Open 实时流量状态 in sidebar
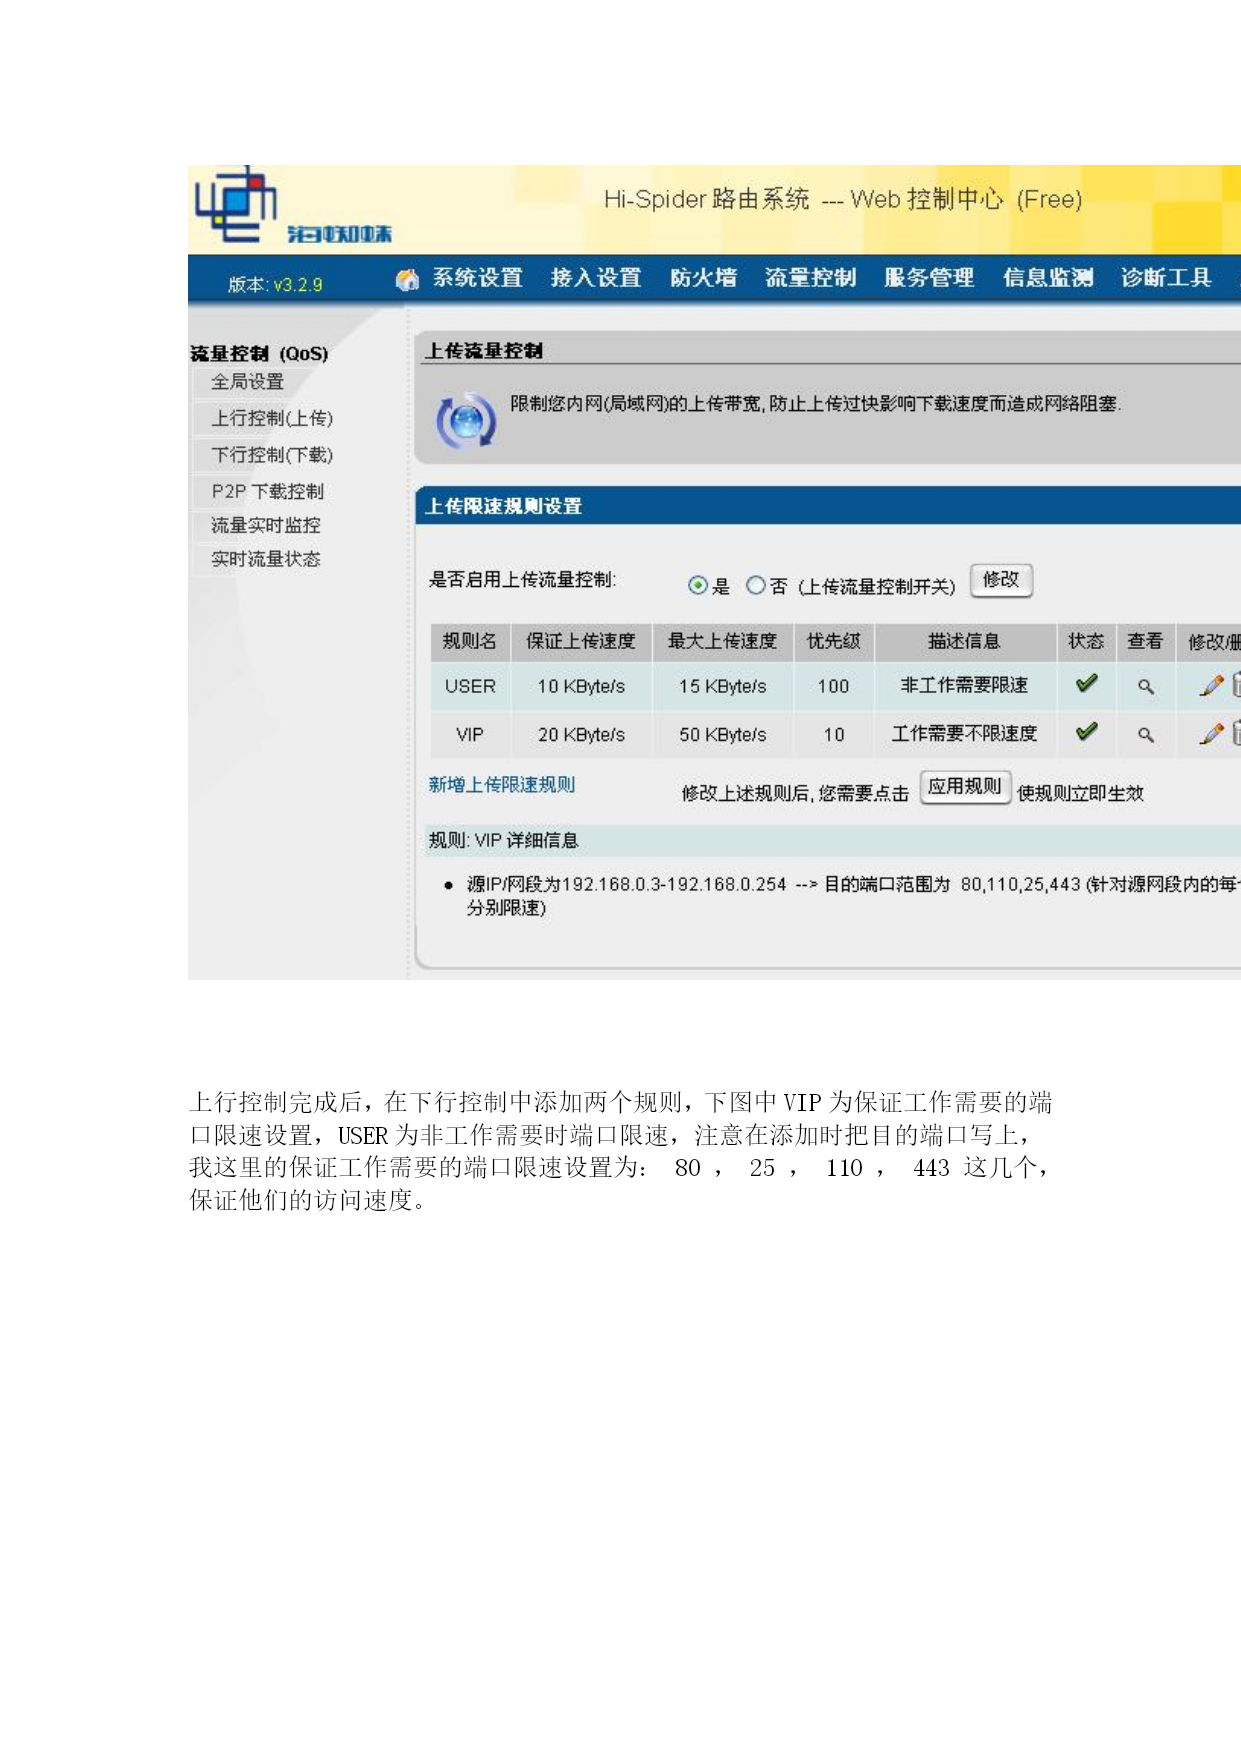 266,559
